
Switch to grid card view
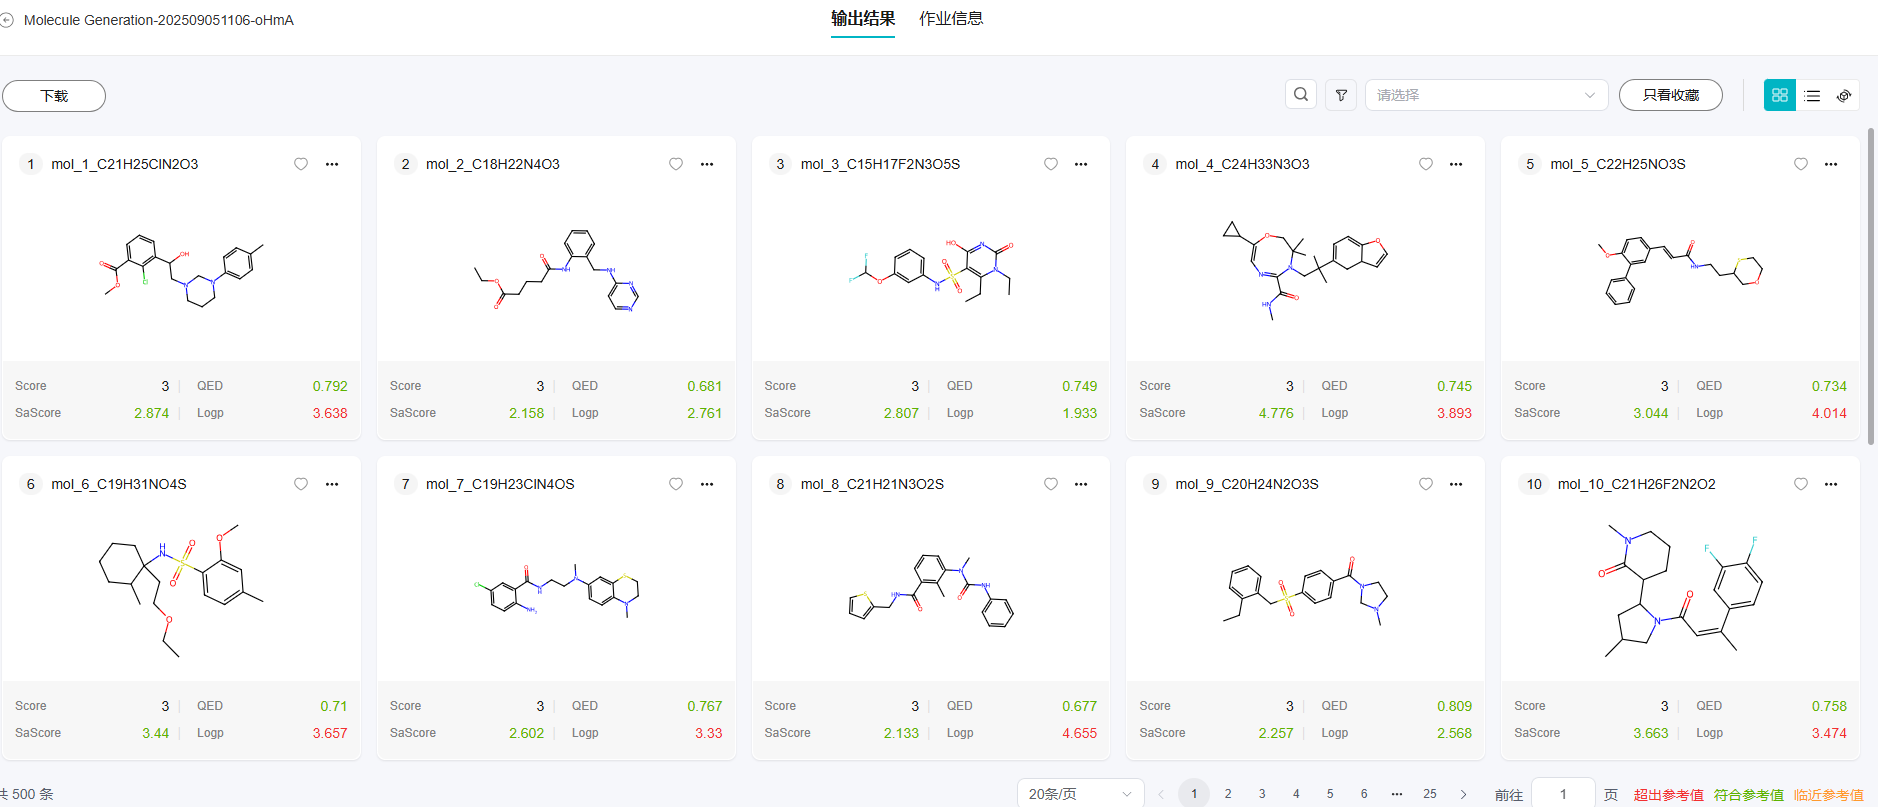[x=1780, y=95]
